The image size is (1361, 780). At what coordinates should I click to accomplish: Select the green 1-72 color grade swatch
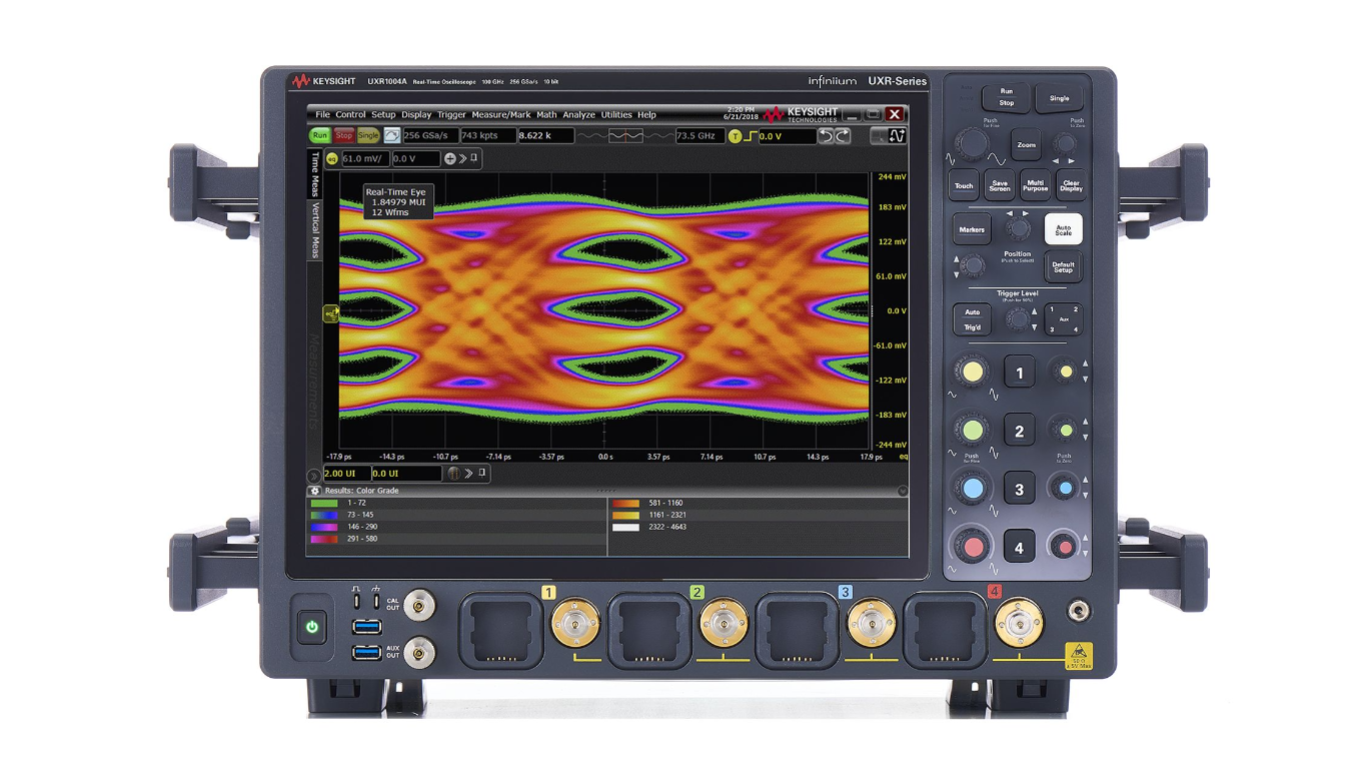[324, 503]
